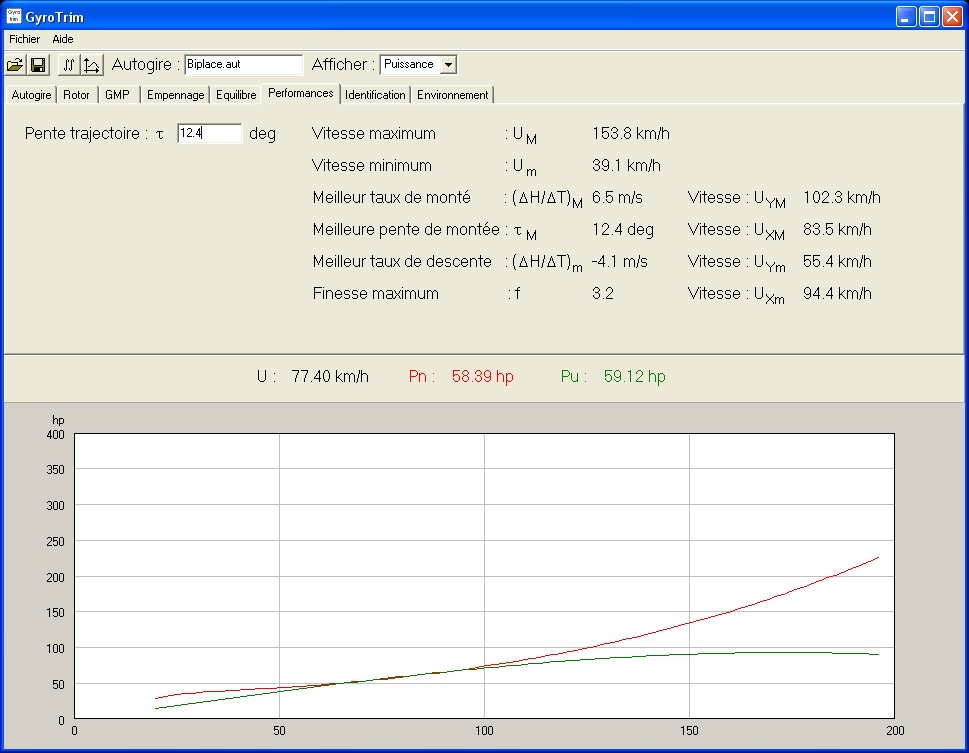This screenshot has height=753, width=969.
Task: Open the Identification tab
Action: point(375,95)
